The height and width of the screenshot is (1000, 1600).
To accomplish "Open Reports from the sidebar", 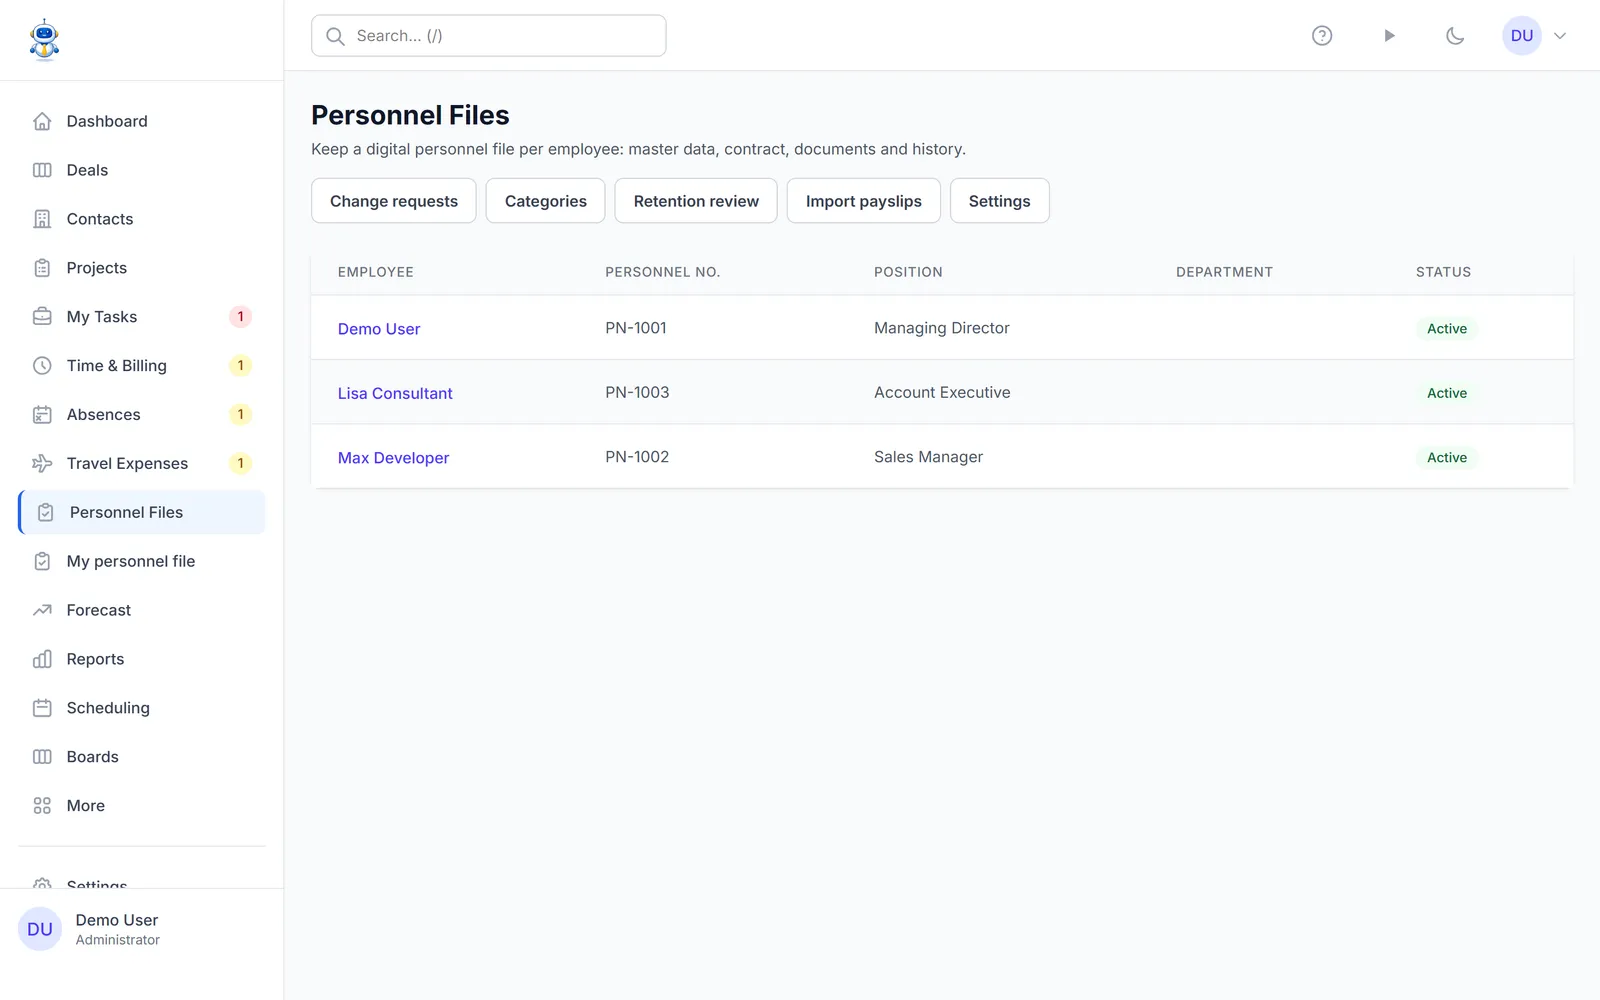I will [142, 659].
